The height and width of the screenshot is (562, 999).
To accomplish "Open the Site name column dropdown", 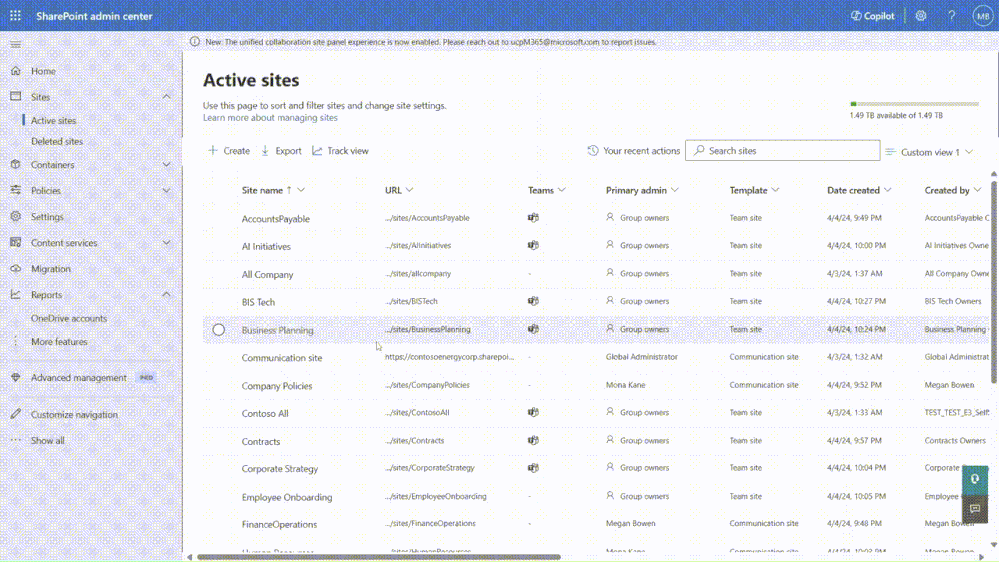I will tap(301, 190).
